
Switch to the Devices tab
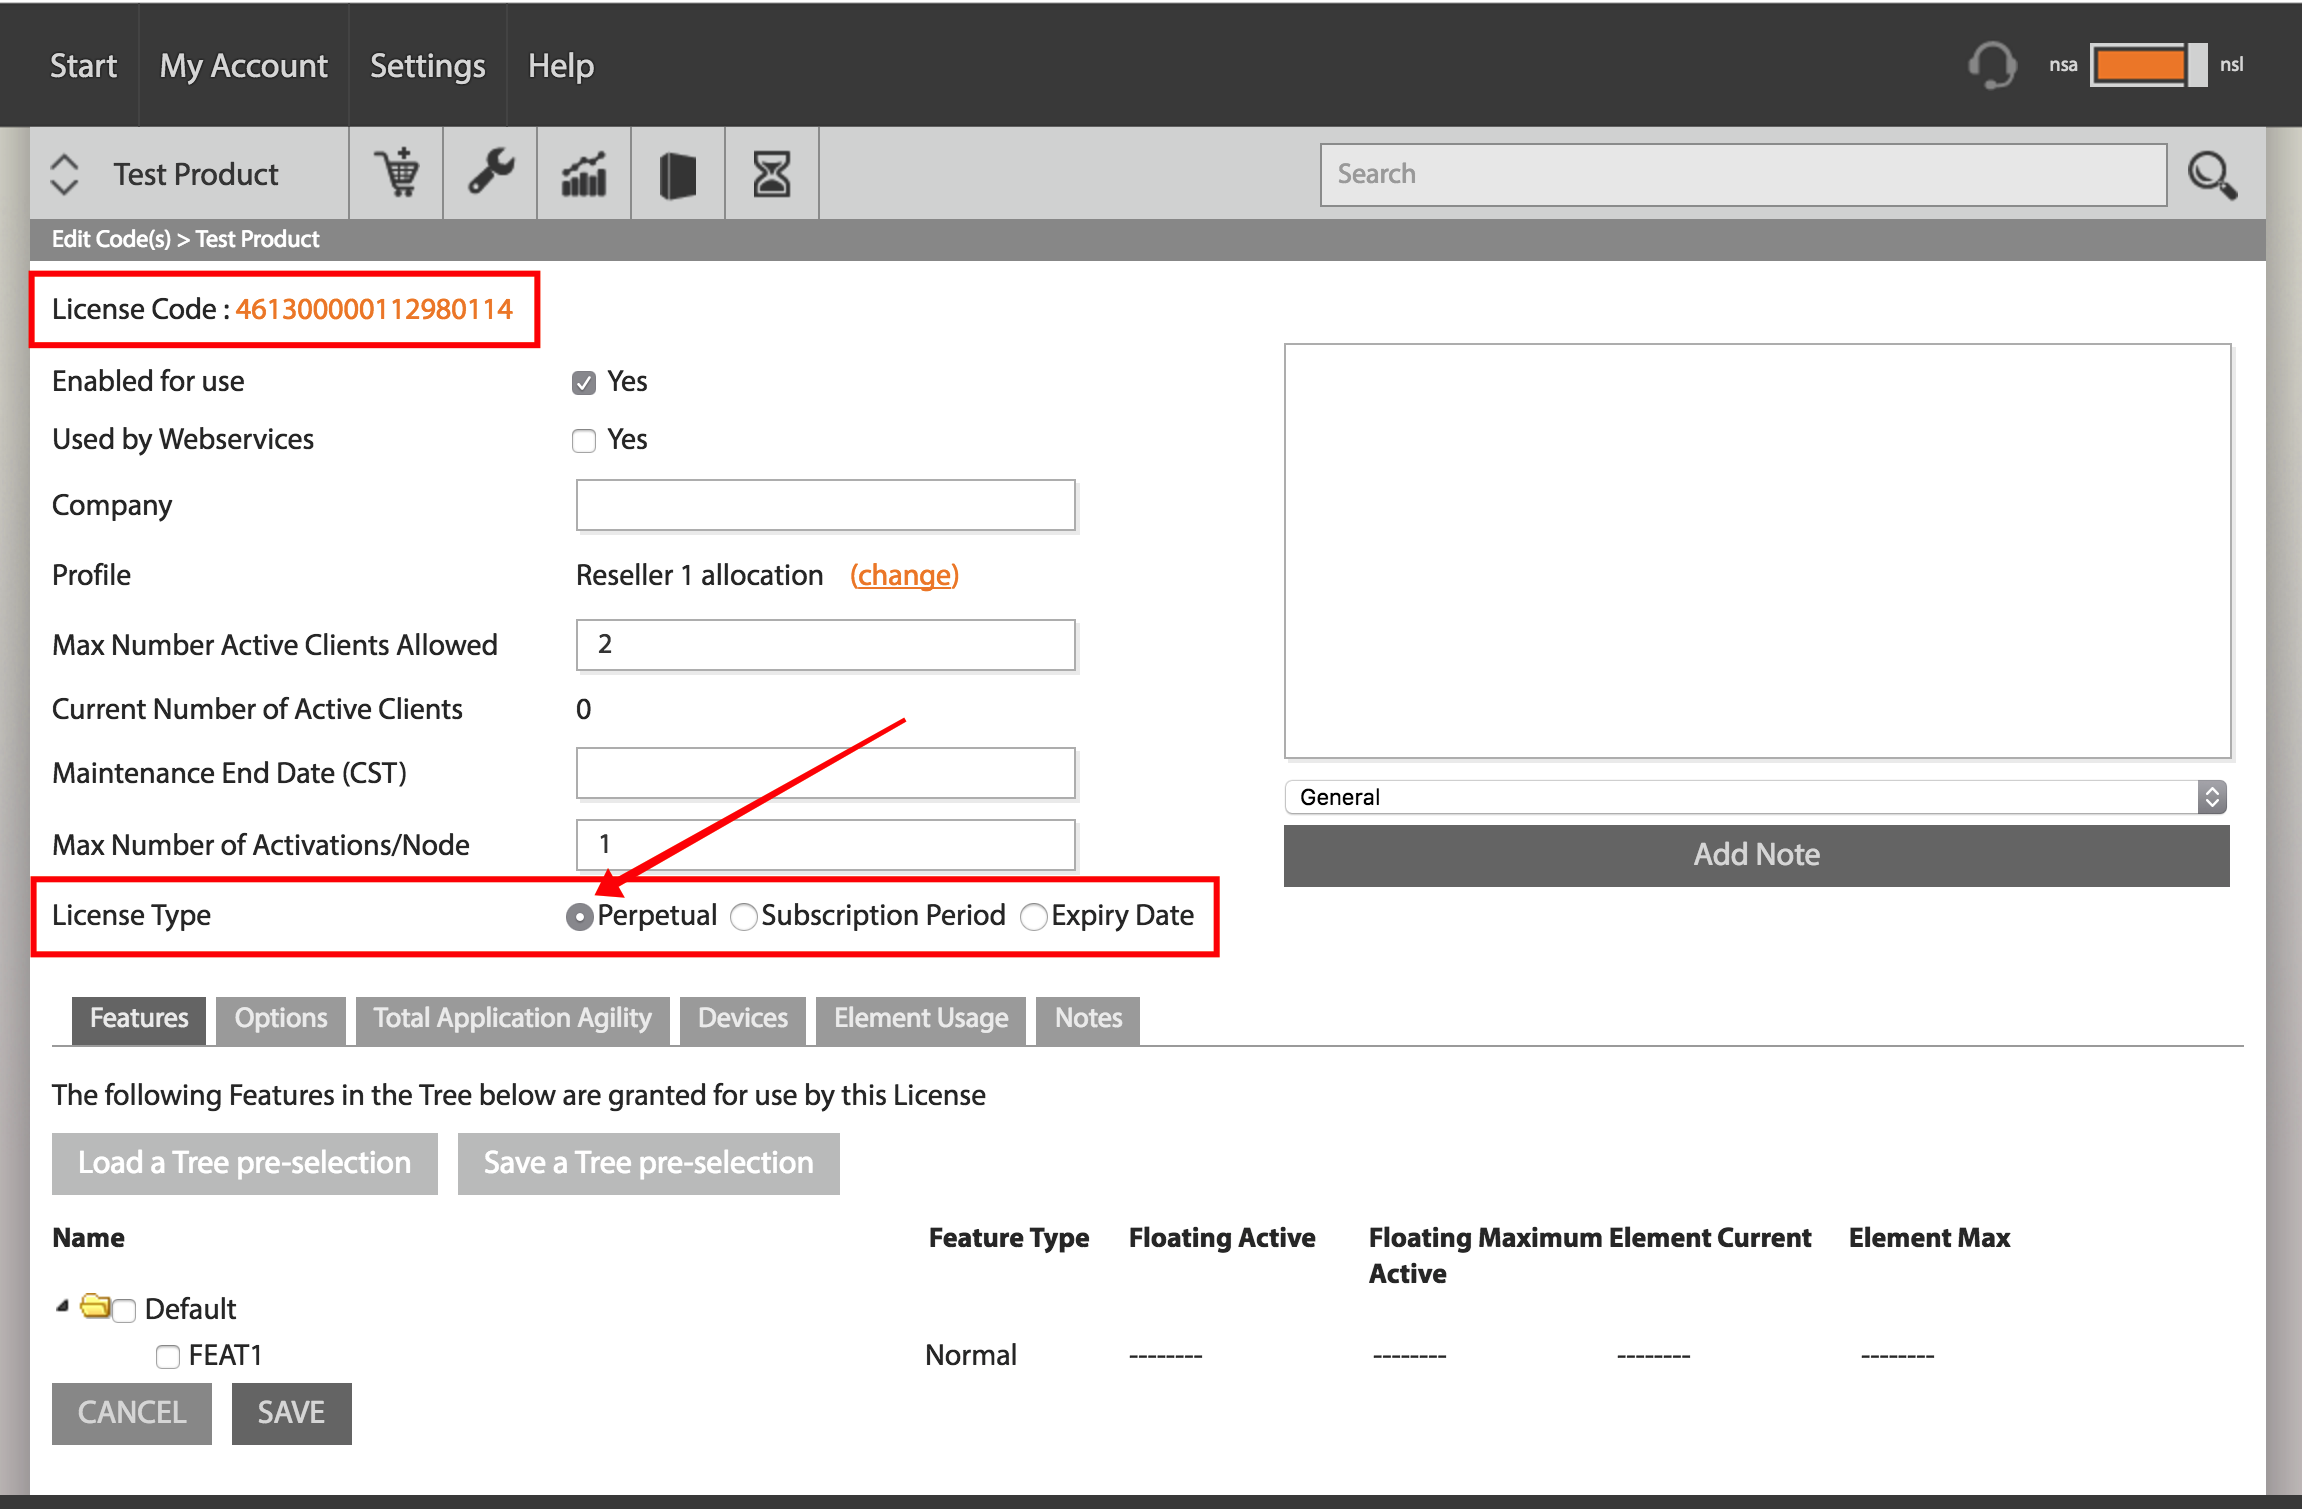(x=743, y=1019)
